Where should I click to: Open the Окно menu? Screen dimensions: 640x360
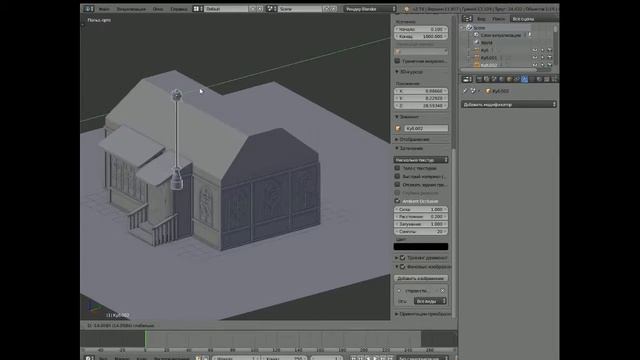pos(158,9)
